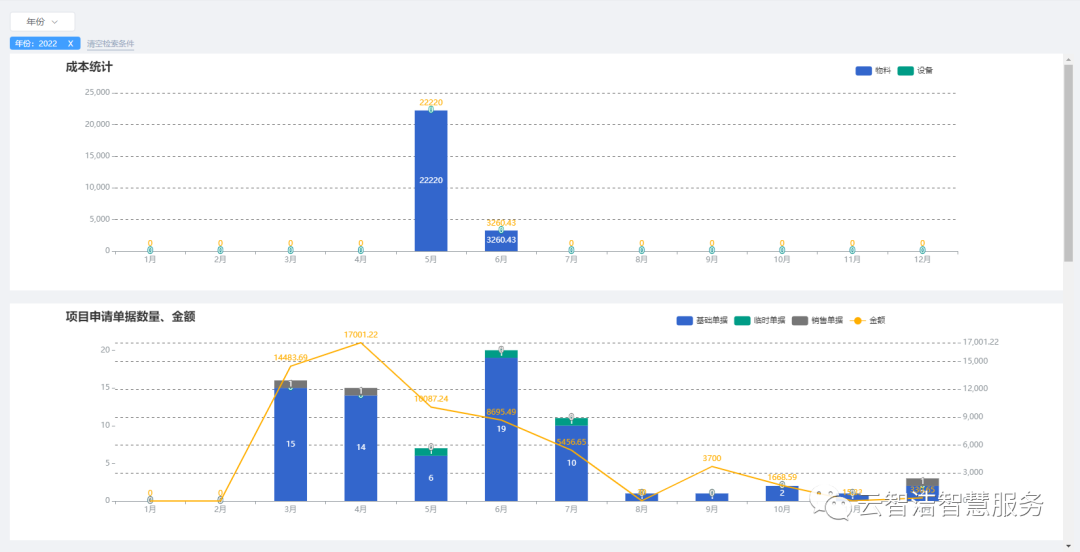Click the May bar labeled 6

pyautogui.click(x=431, y=478)
